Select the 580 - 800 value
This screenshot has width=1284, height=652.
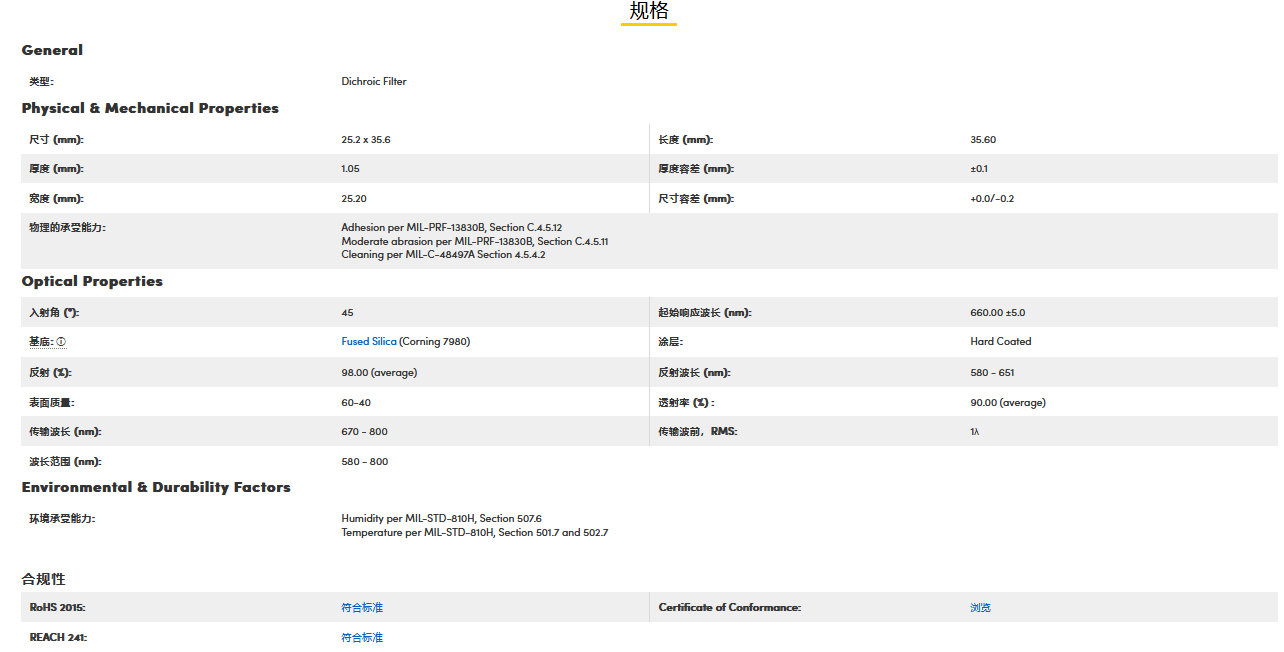click(x=364, y=462)
